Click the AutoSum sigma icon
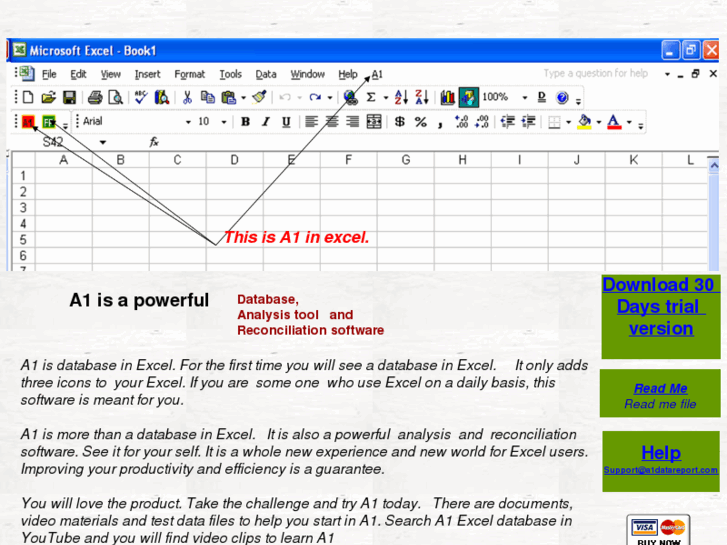 coord(371,97)
